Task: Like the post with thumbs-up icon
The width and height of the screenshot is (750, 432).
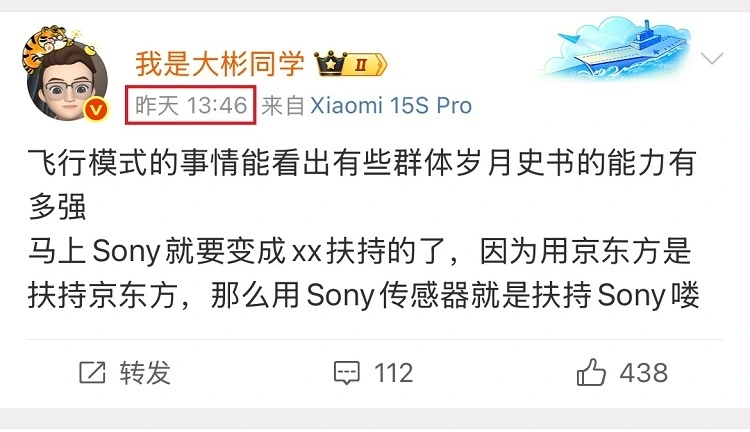Action: tap(591, 372)
